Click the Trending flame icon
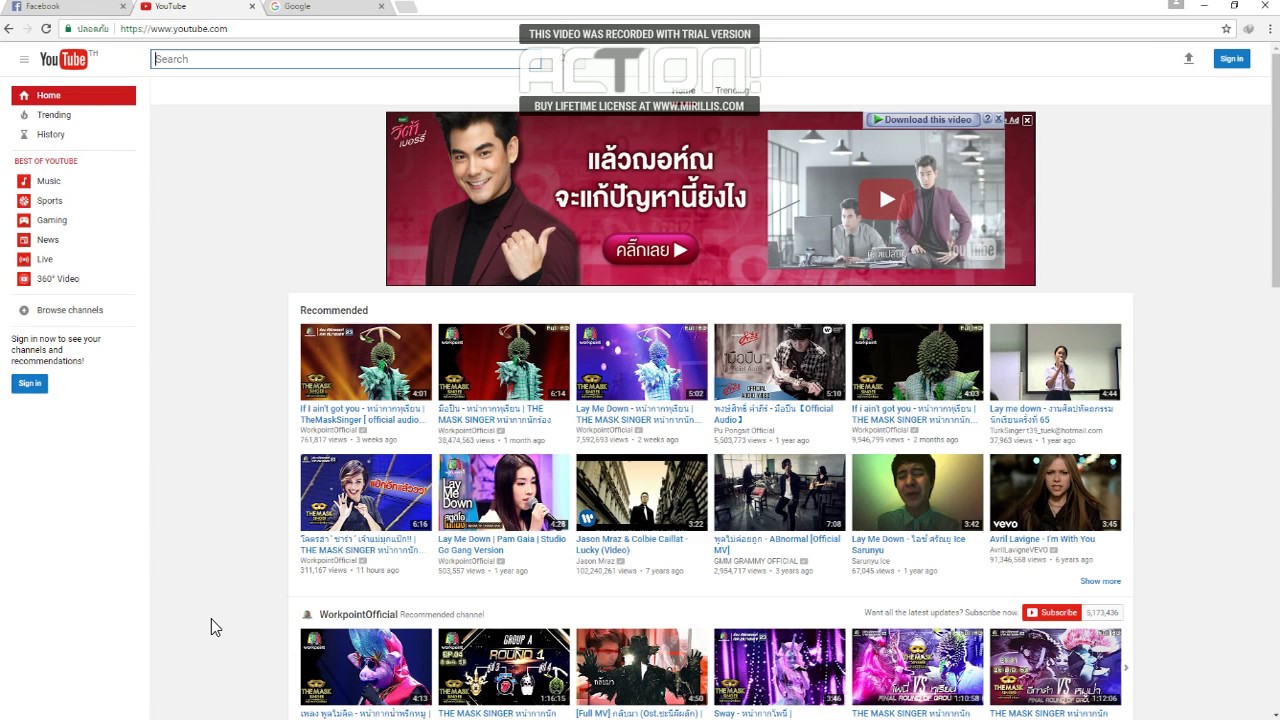Image resolution: width=1280 pixels, height=720 pixels. [24, 115]
